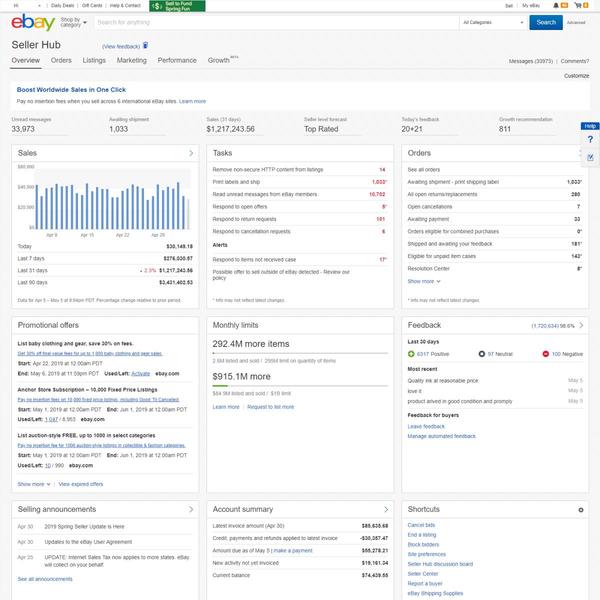Click the eBay logo
Viewport: 600px width, 600px height.
pos(33,23)
